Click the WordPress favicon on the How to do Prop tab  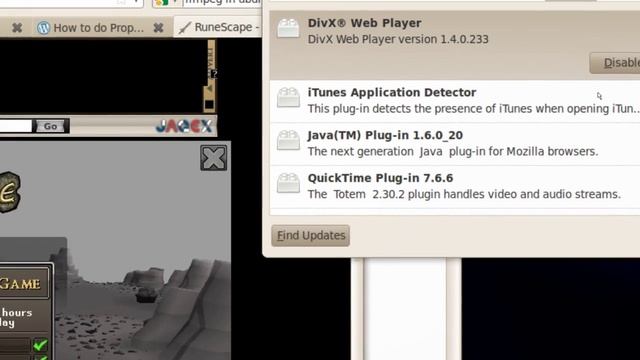(x=43, y=28)
